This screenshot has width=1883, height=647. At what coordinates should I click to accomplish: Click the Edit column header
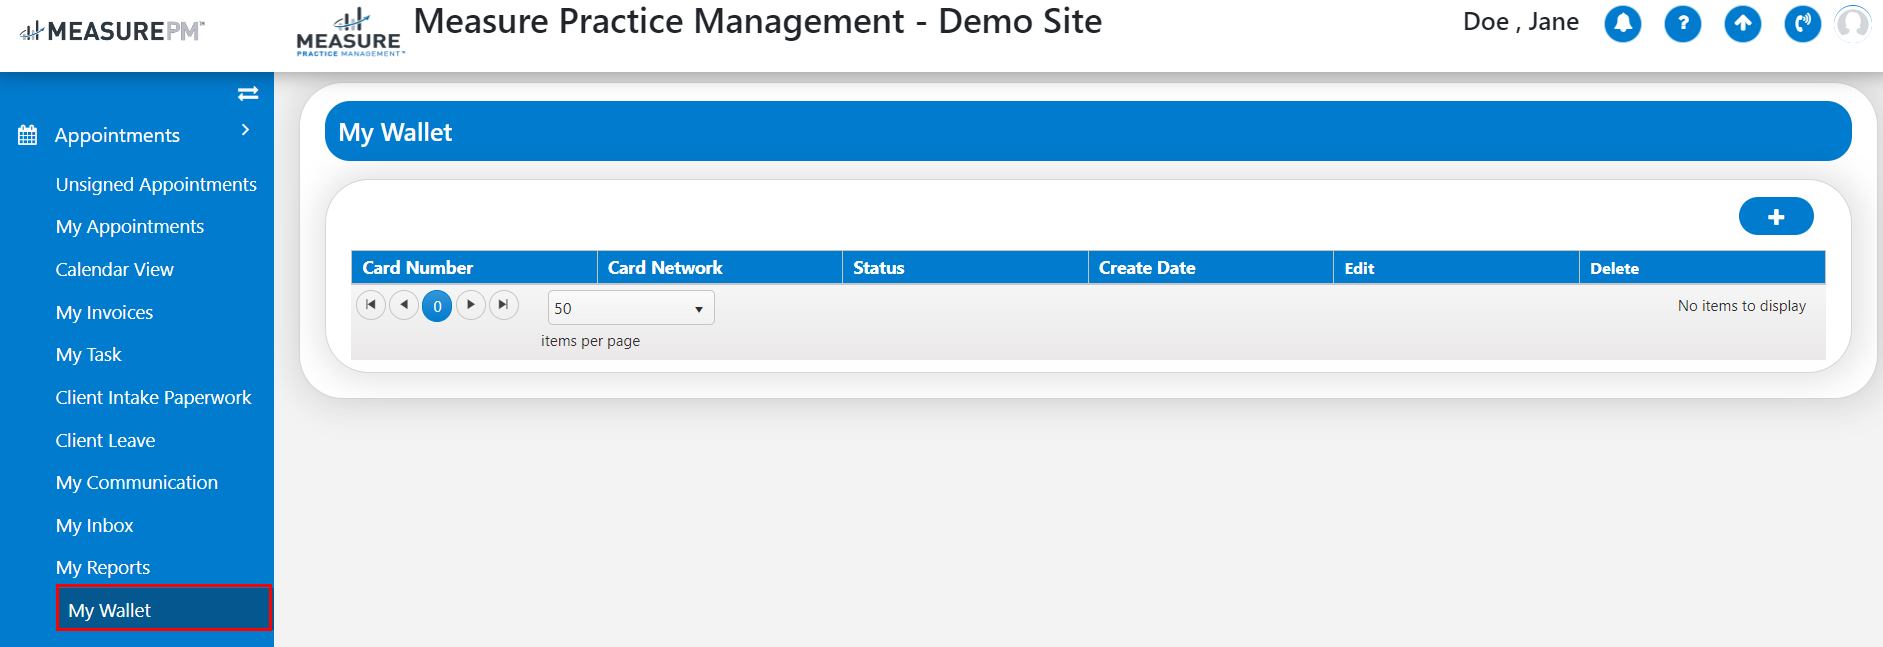pos(1456,267)
